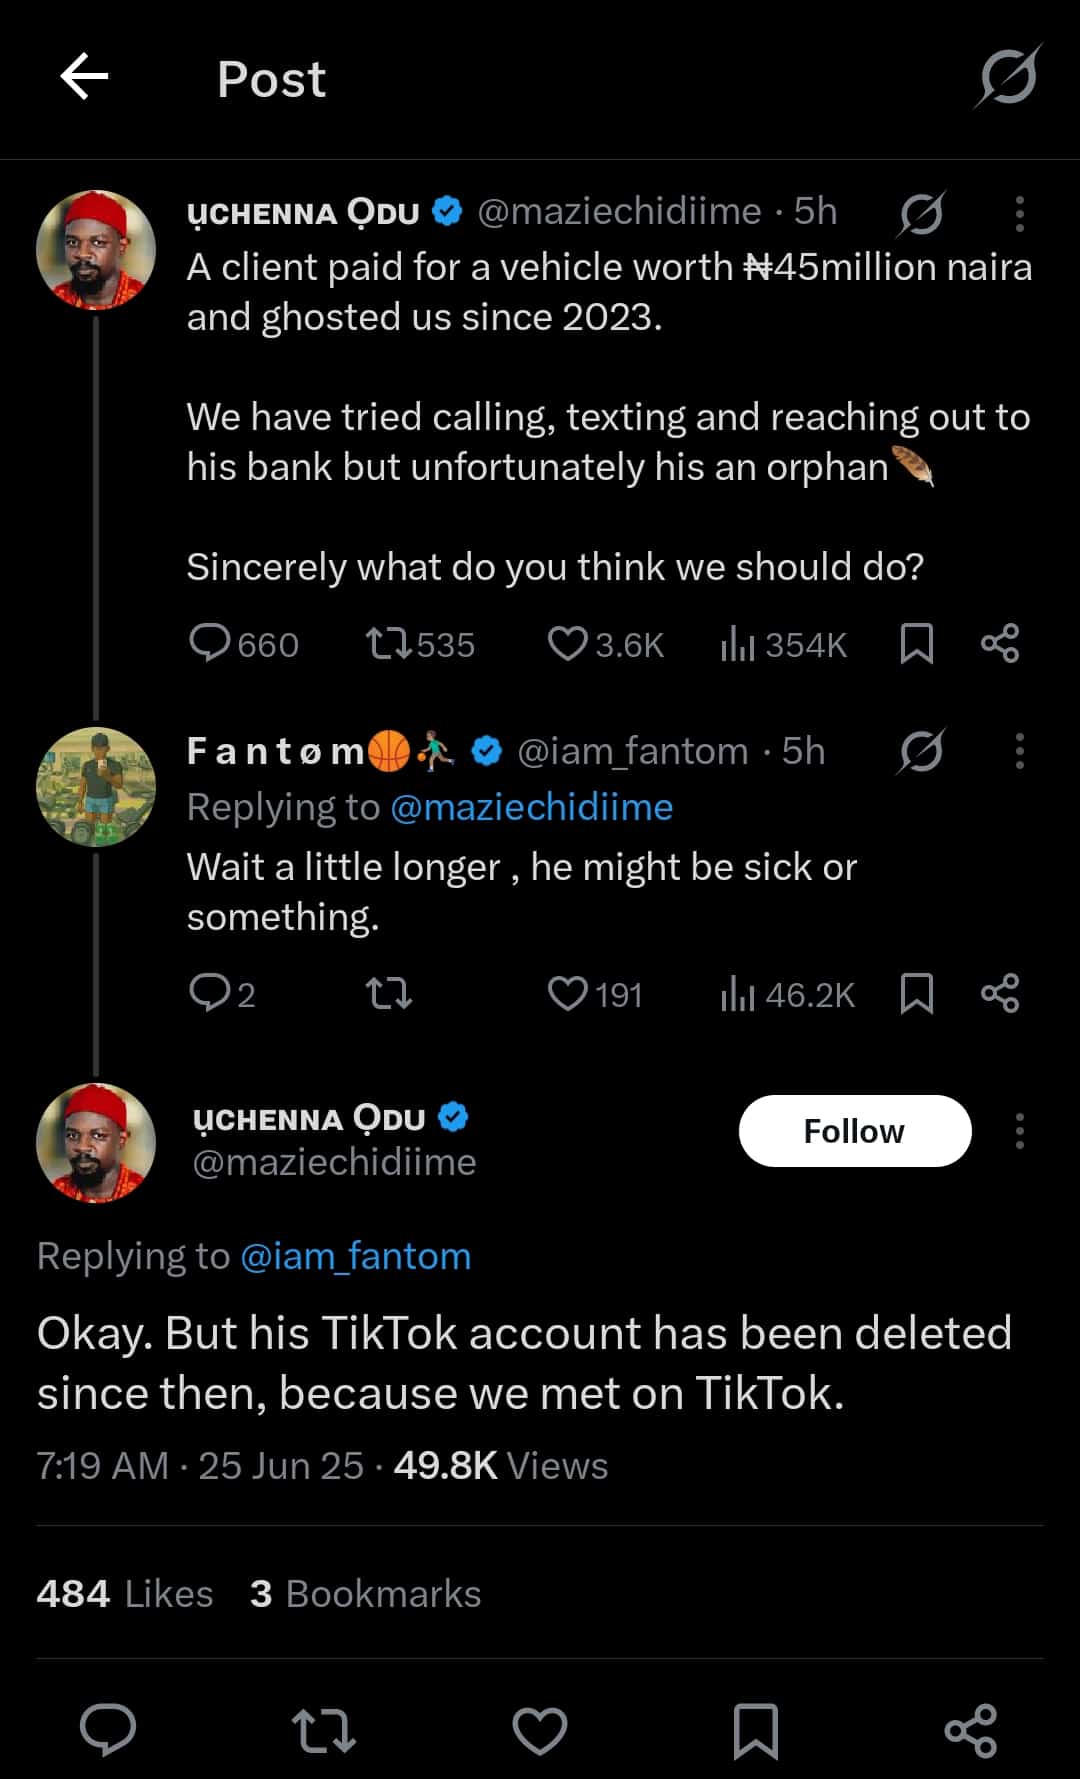View the 484 Likes list

tap(125, 1593)
